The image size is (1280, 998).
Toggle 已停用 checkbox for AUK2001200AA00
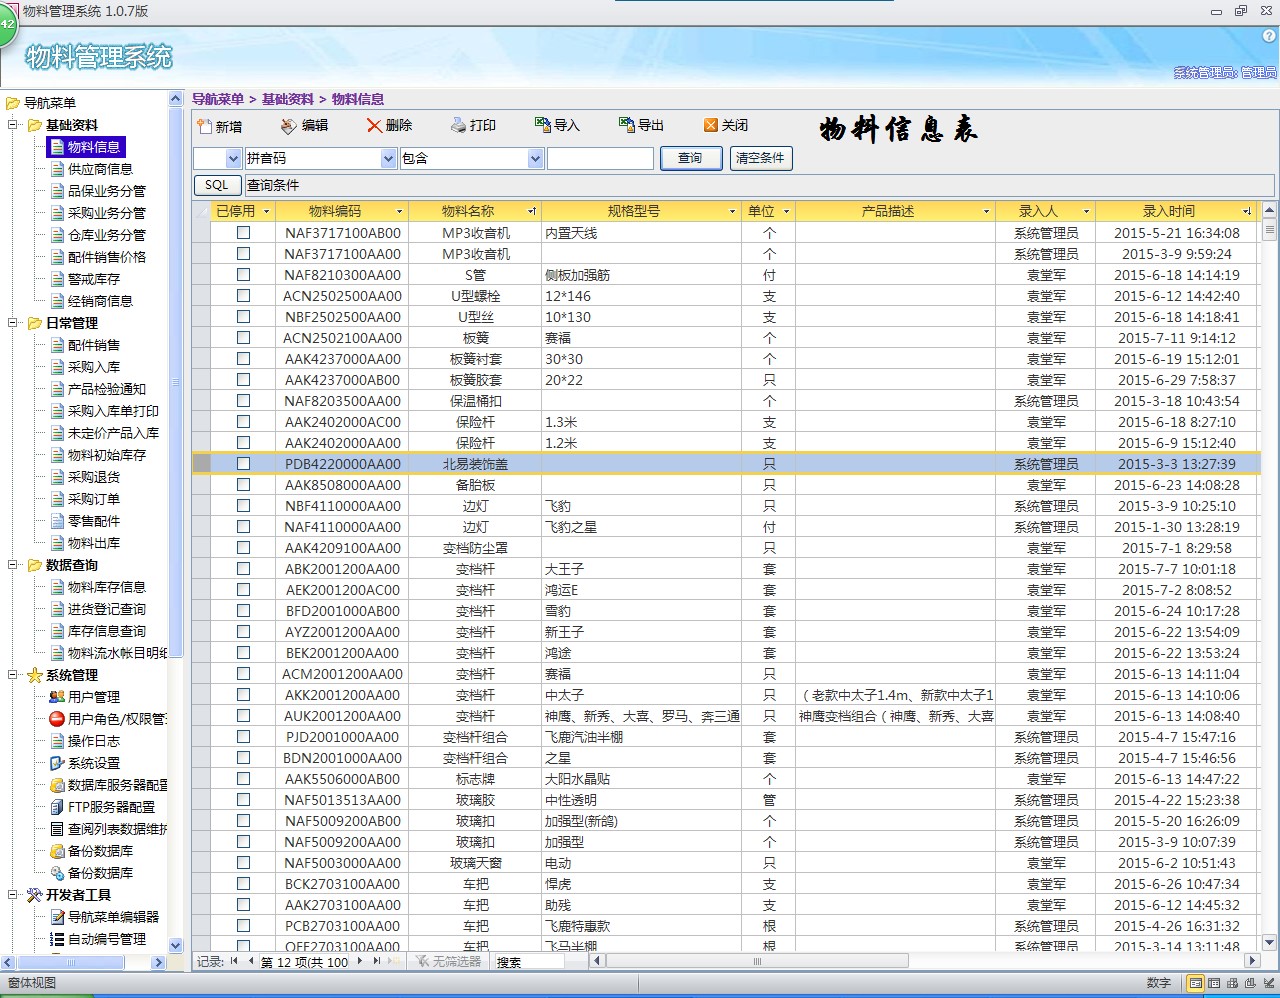pyautogui.click(x=243, y=715)
